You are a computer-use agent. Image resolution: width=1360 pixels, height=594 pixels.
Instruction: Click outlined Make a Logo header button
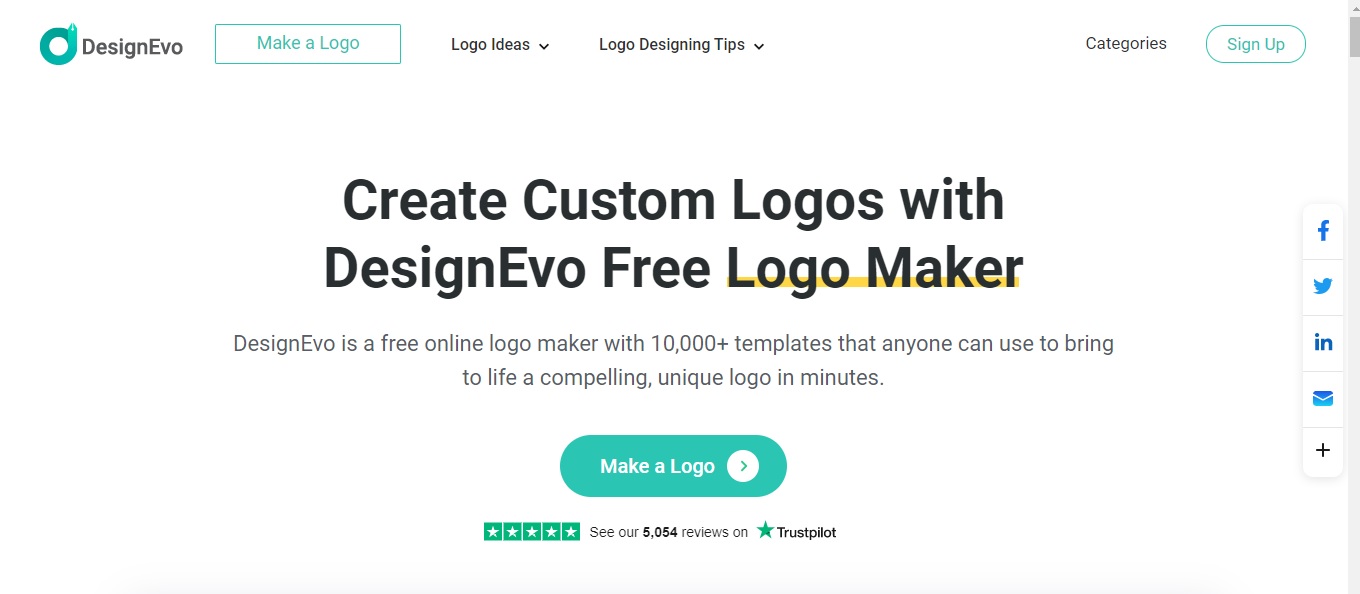(308, 44)
